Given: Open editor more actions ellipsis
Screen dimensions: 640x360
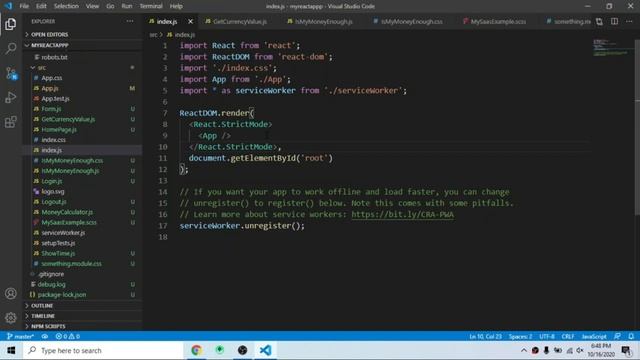Looking at the screenshot, I should pyautogui.click(x=629, y=21).
